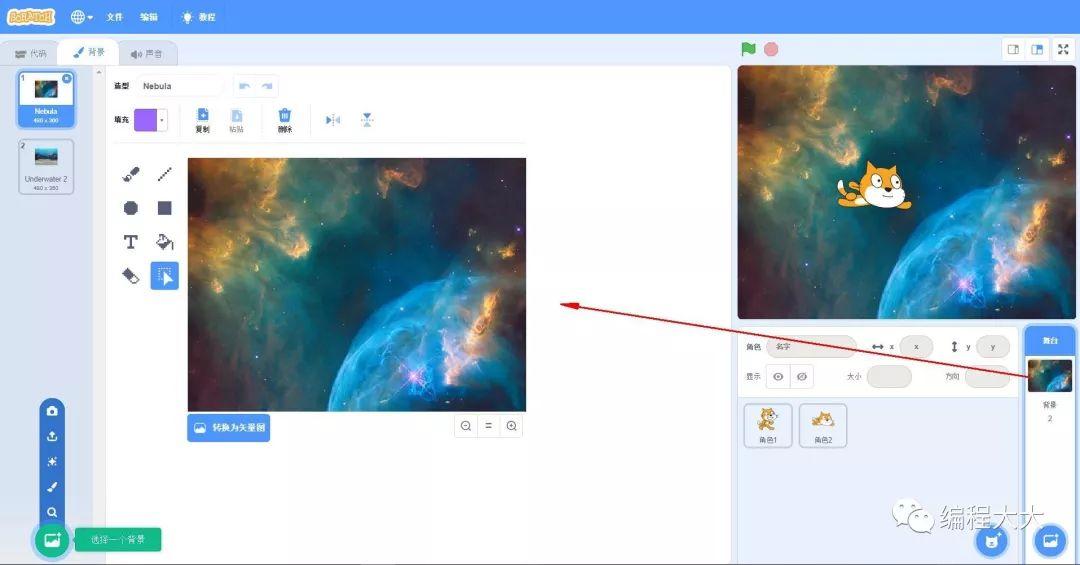Image resolution: width=1080 pixels, height=565 pixels.
Task: Select the Circle tool
Action: pyautogui.click(x=131, y=208)
